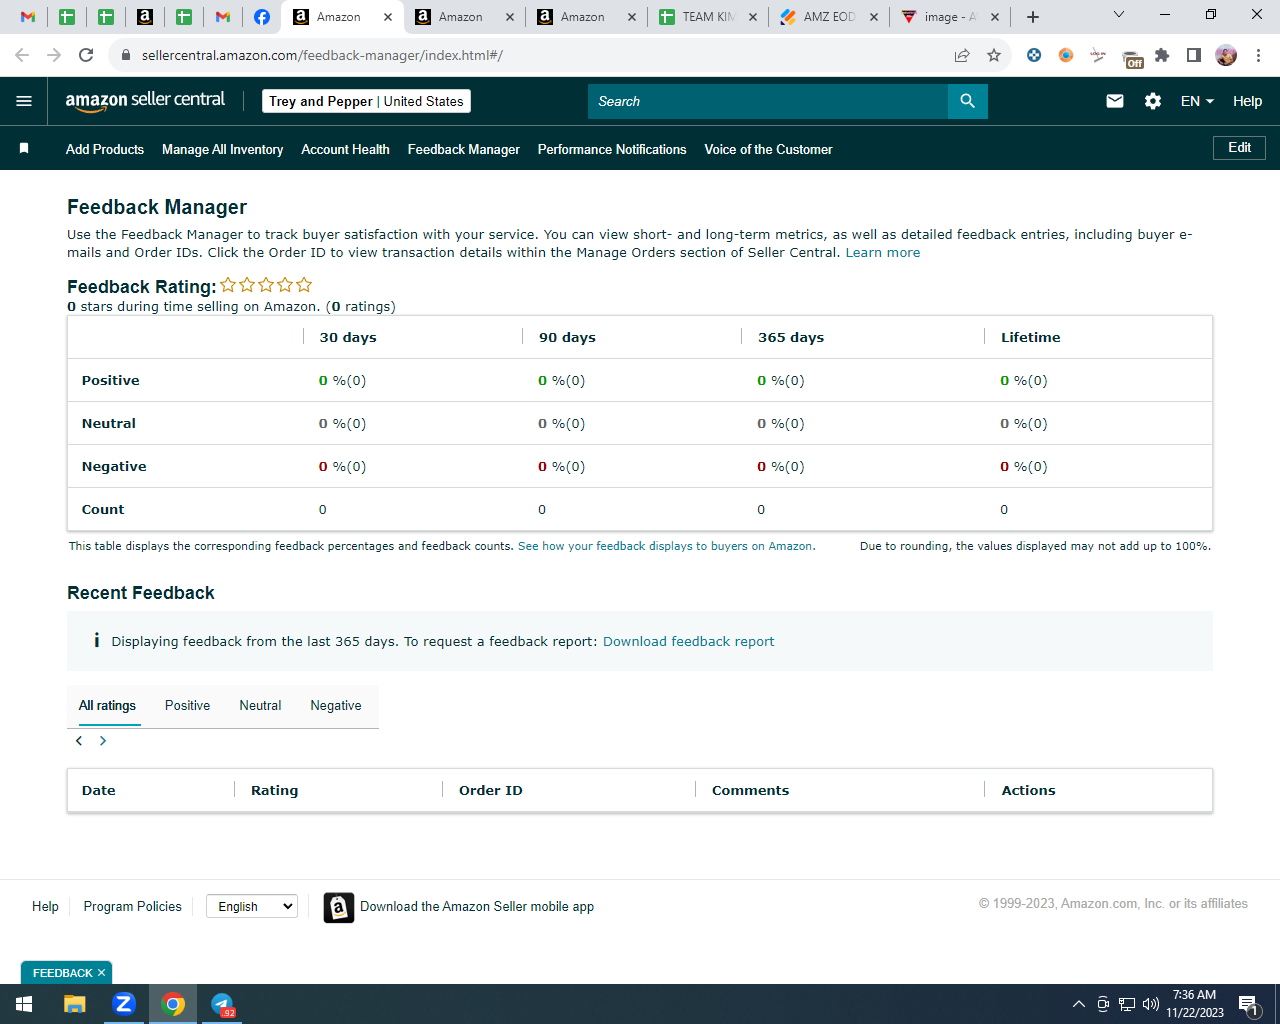Screen dimensions: 1280x1024
Task: Click the Amazon Seller Central logo
Action: 145,100
